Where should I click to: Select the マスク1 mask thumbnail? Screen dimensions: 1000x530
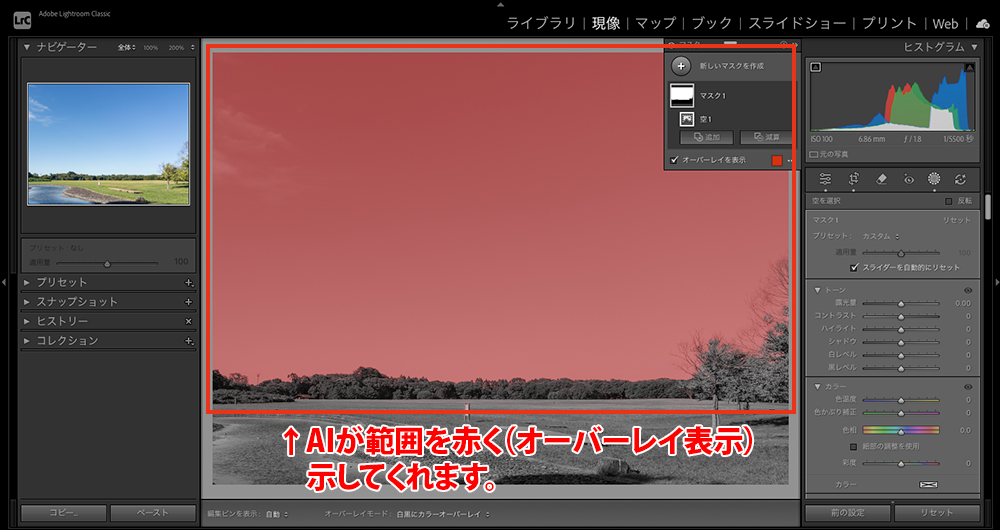[682, 96]
